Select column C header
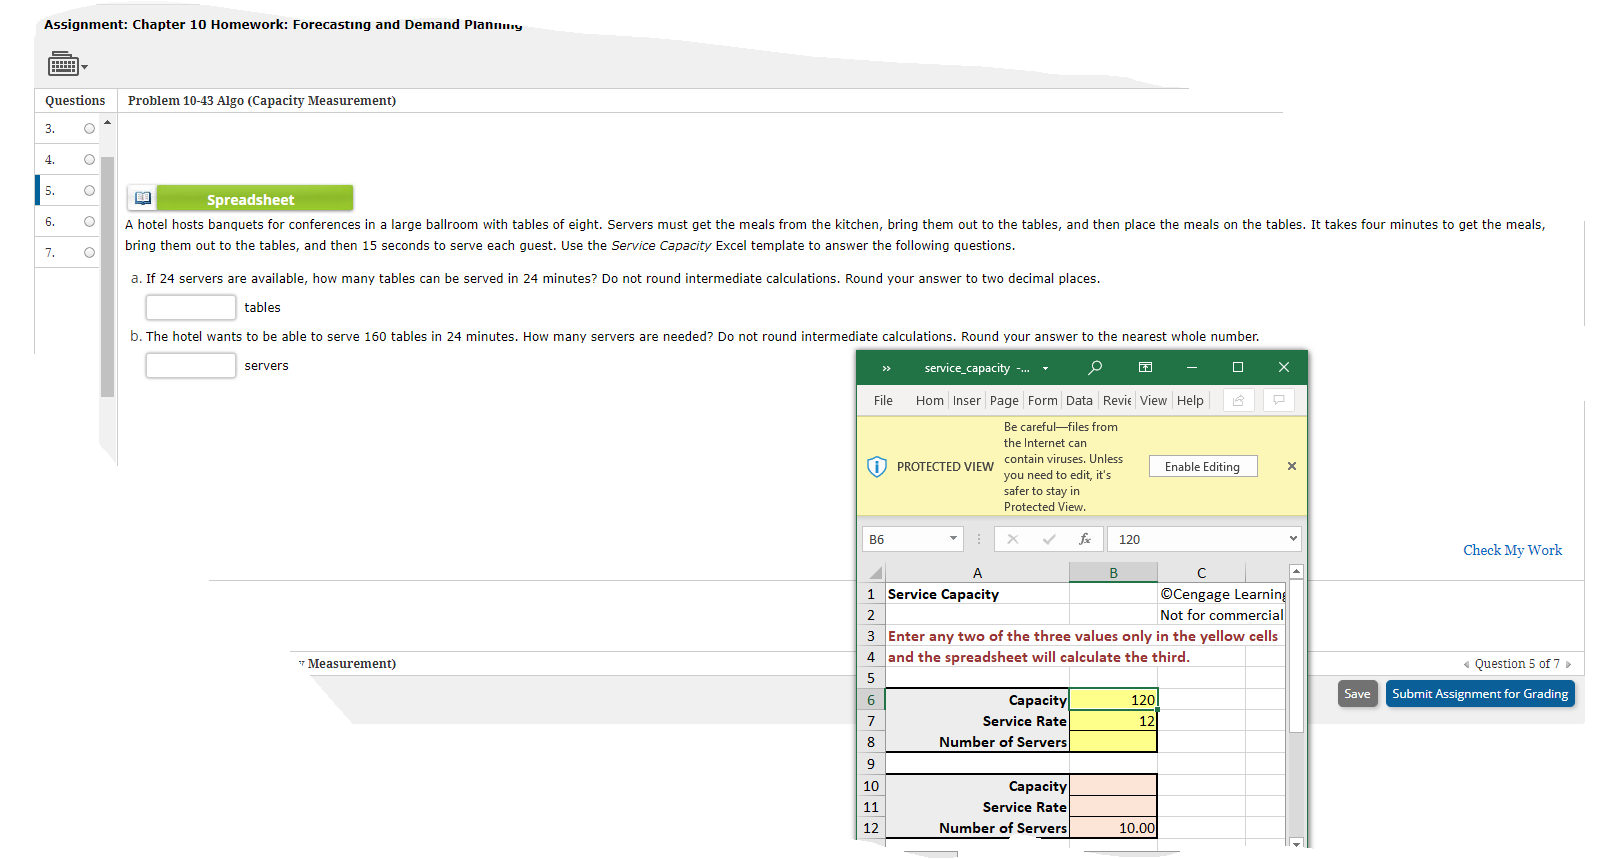The height and width of the screenshot is (859, 1612). (x=1201, y=573)
